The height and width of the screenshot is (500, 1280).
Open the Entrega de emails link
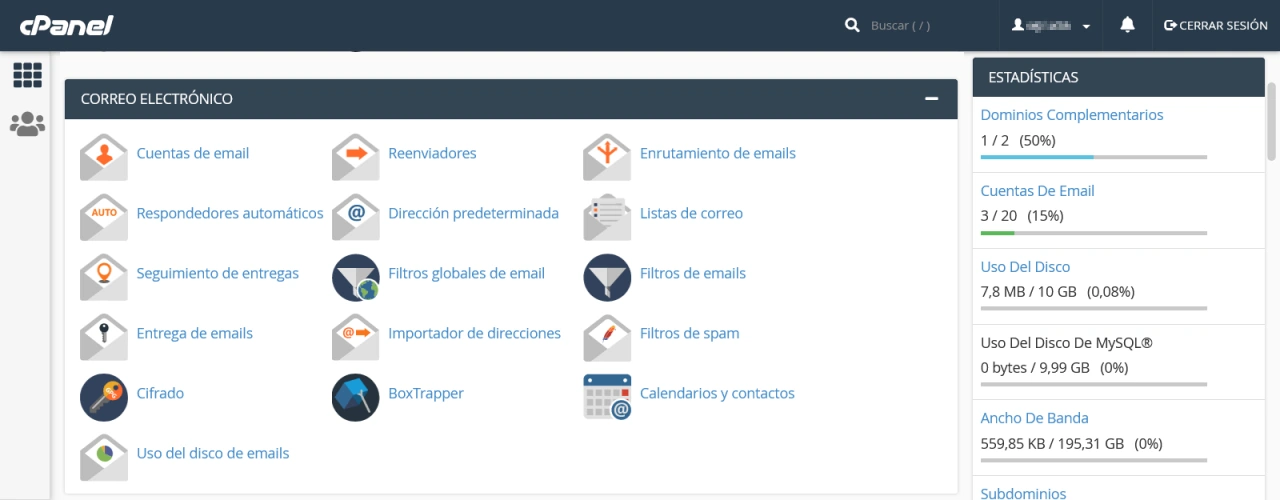pyautogui.click(x=195, y=333)
